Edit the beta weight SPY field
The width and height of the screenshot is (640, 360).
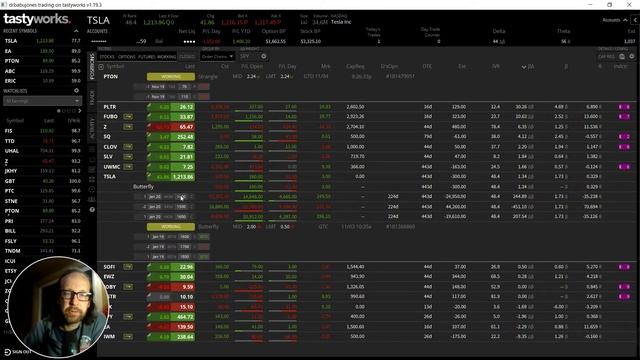[x=248, y=57]
